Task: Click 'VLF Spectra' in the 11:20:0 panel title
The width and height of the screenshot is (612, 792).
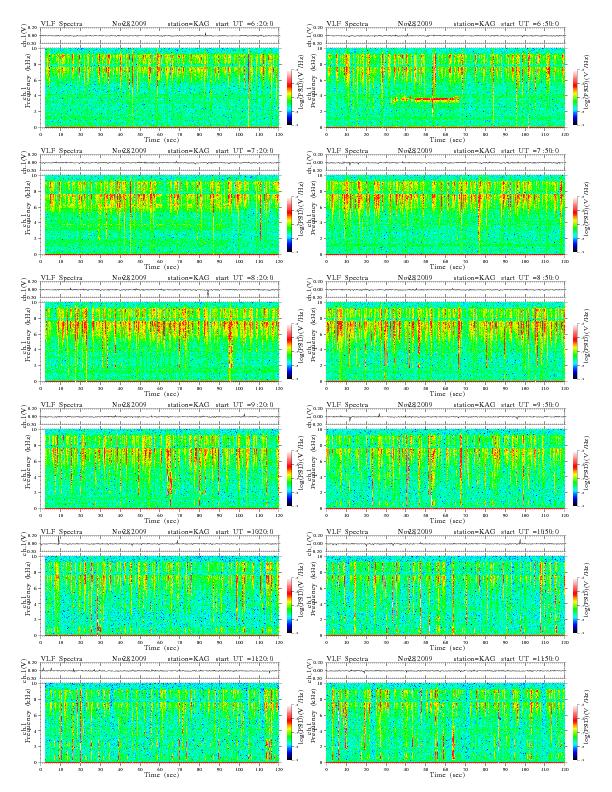Action: tap(61, 659)
